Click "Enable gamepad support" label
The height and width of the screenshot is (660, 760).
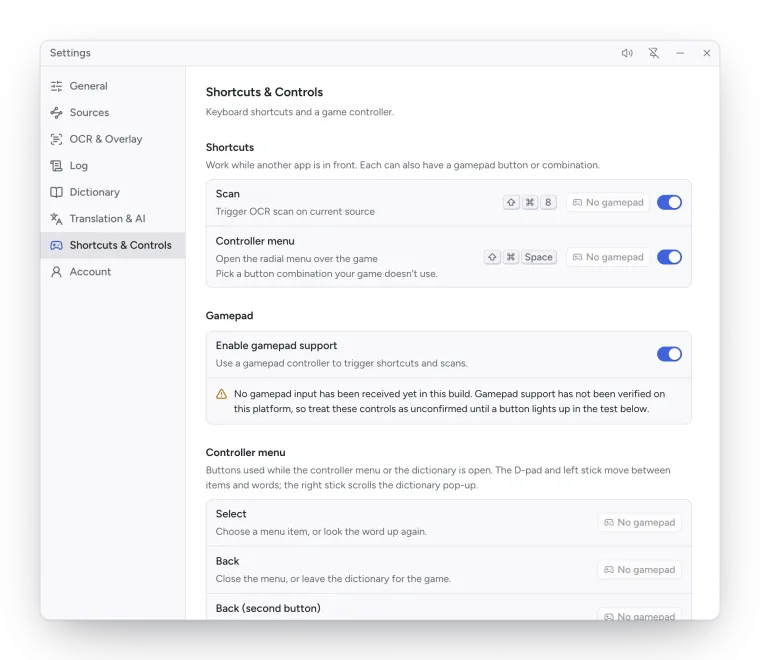(276, 346)
